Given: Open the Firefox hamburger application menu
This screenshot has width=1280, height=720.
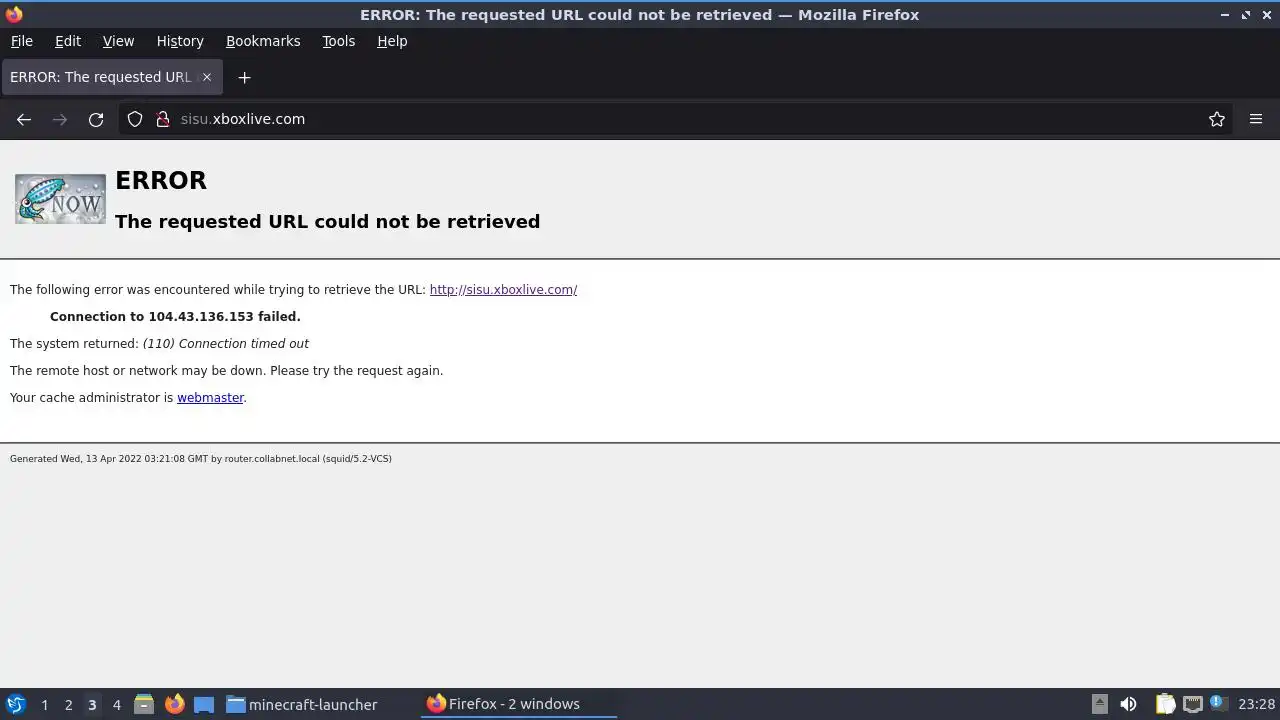Looking at the screenshot, I should pyautogui.click(x=1256, y=119).
